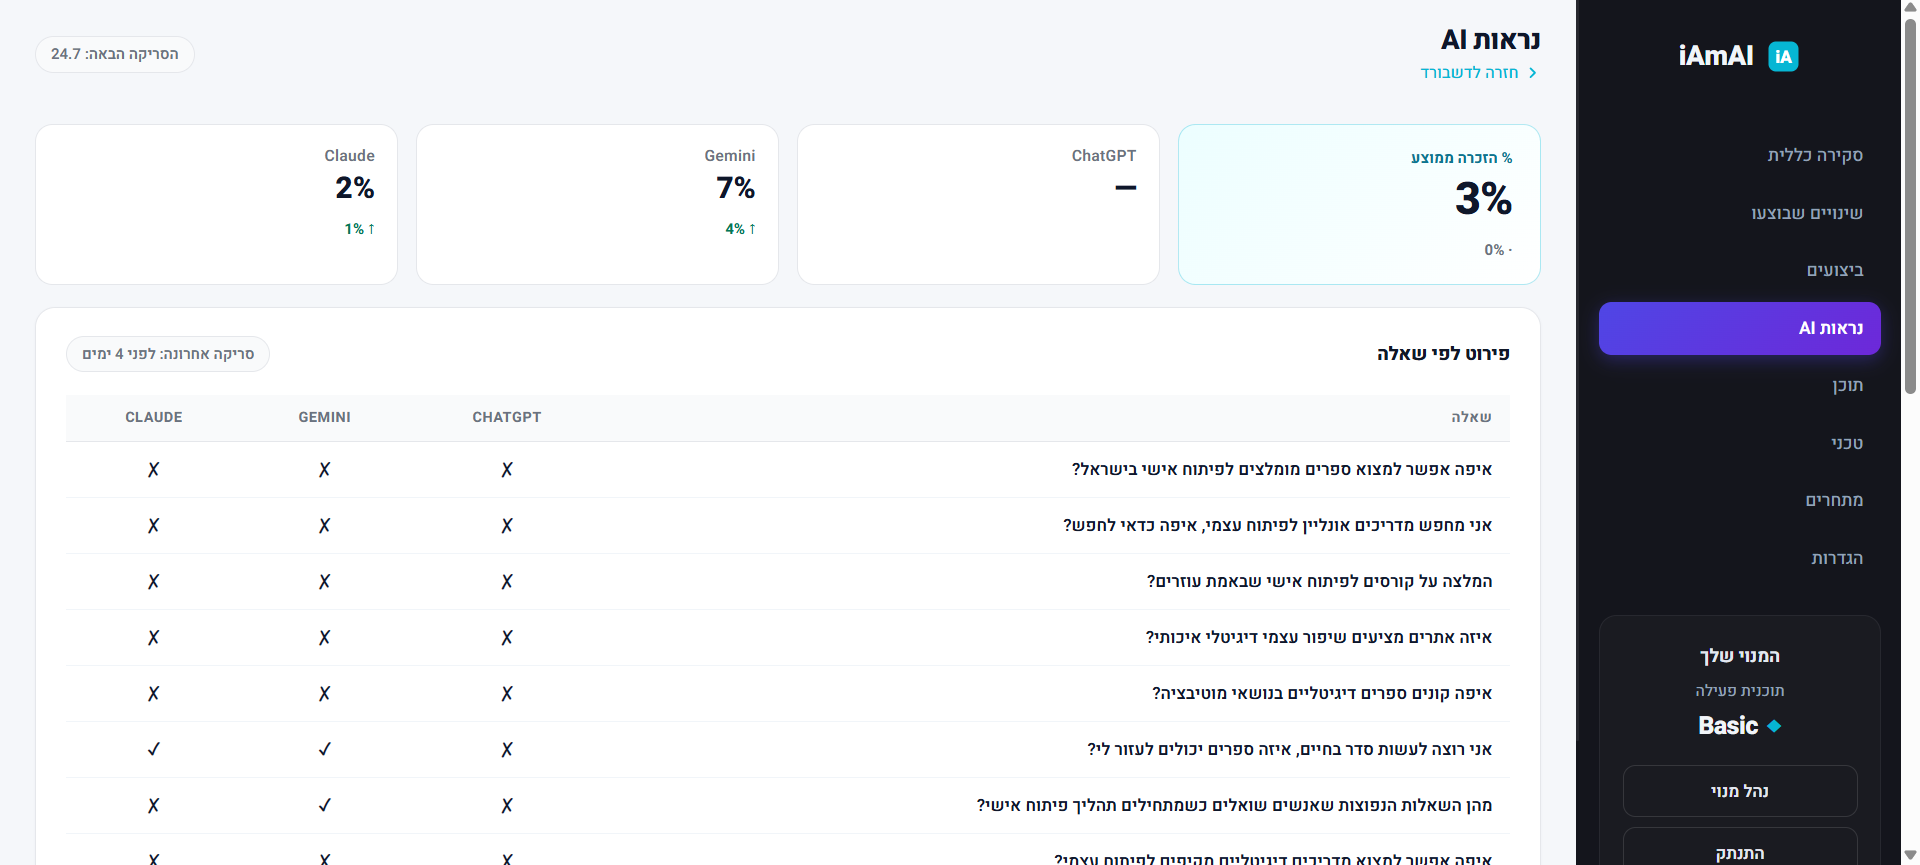This screenshot has width=1920, height=865.
Task: Follow the חזרה לדשבורד link
Action: 1470,73
